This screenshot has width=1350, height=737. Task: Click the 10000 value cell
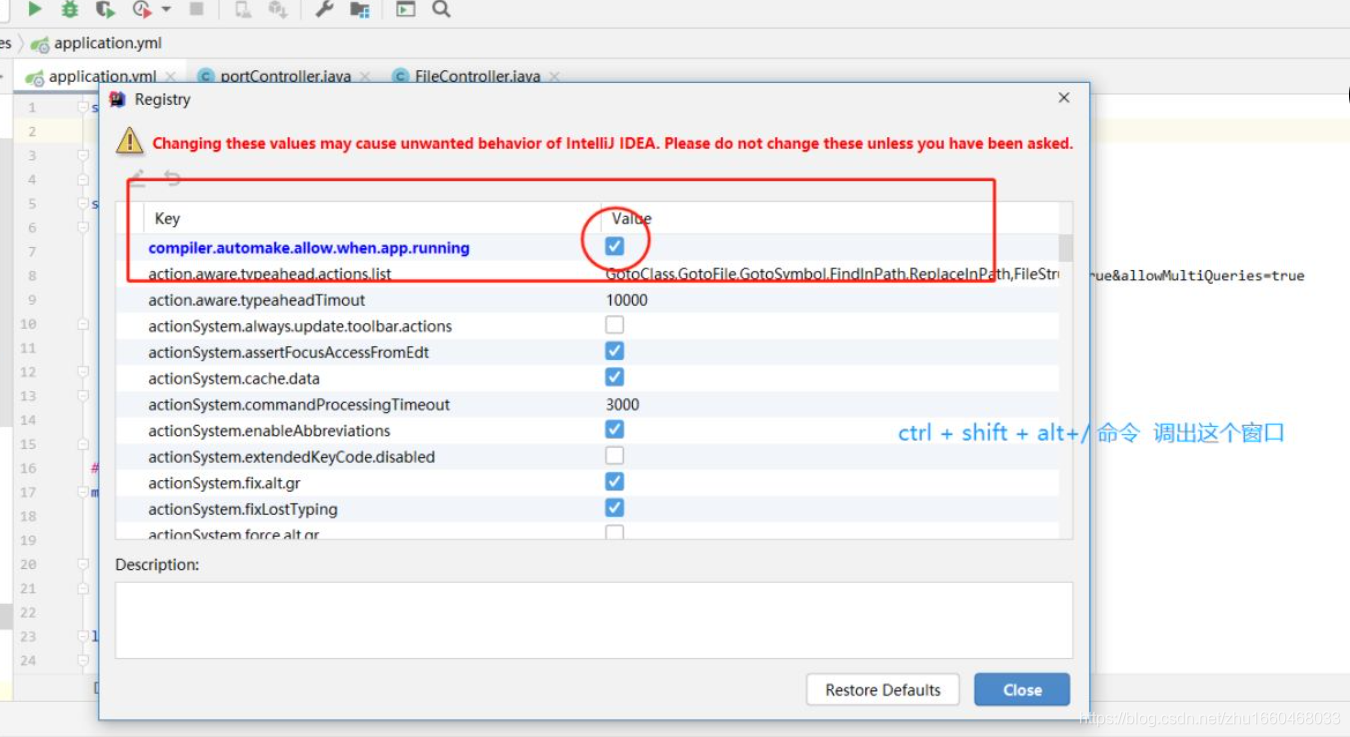(x=627, y=300)
